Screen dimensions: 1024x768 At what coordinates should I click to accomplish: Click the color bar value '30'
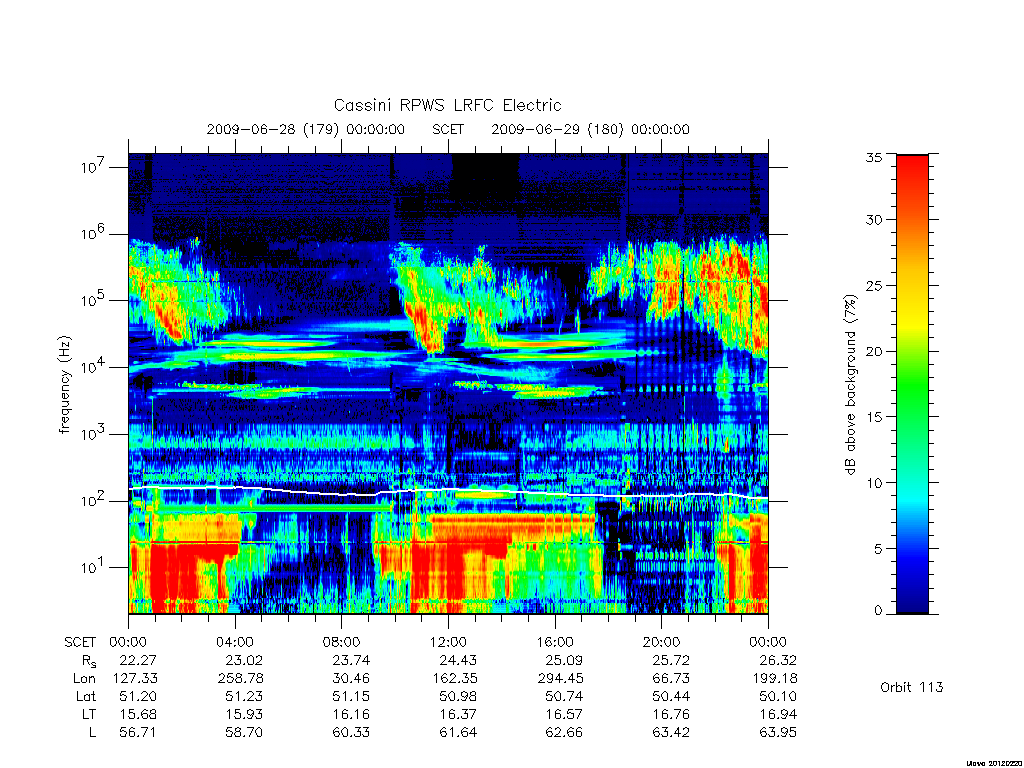pos(874,220)
